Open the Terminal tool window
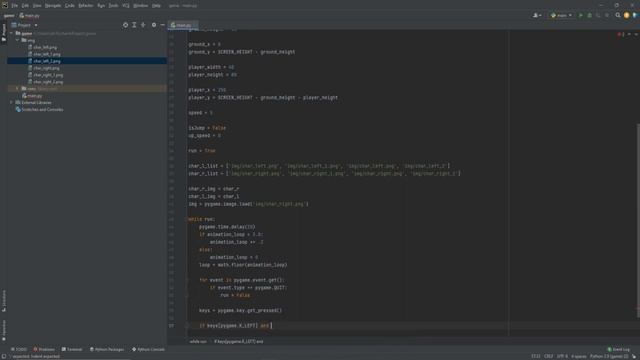The height and width of the screenshot is (360, 640). click(x=72, y=349)
